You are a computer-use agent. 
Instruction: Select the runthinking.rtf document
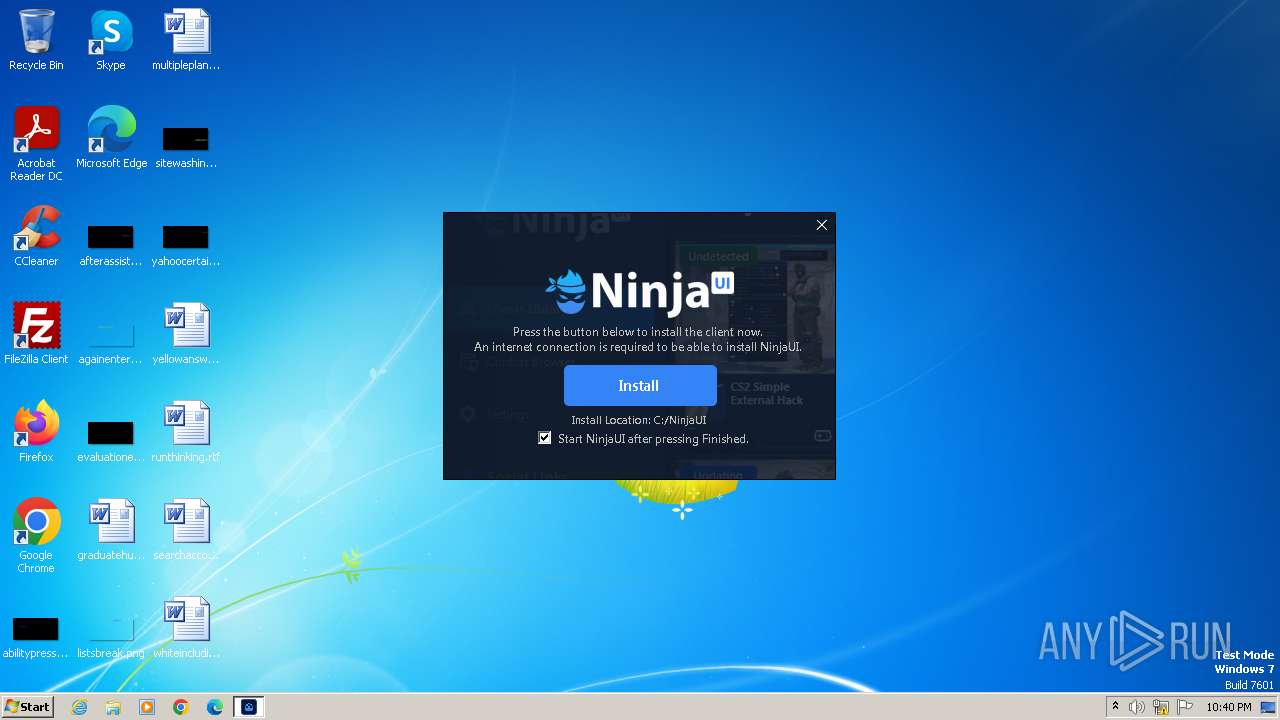pos(186,432)
